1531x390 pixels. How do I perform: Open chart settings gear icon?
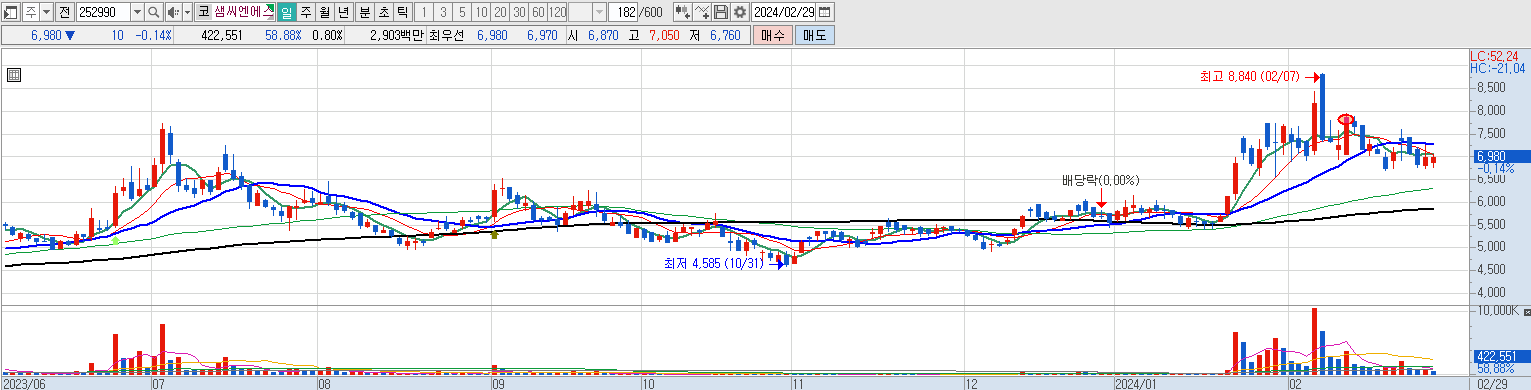point(740,12)
